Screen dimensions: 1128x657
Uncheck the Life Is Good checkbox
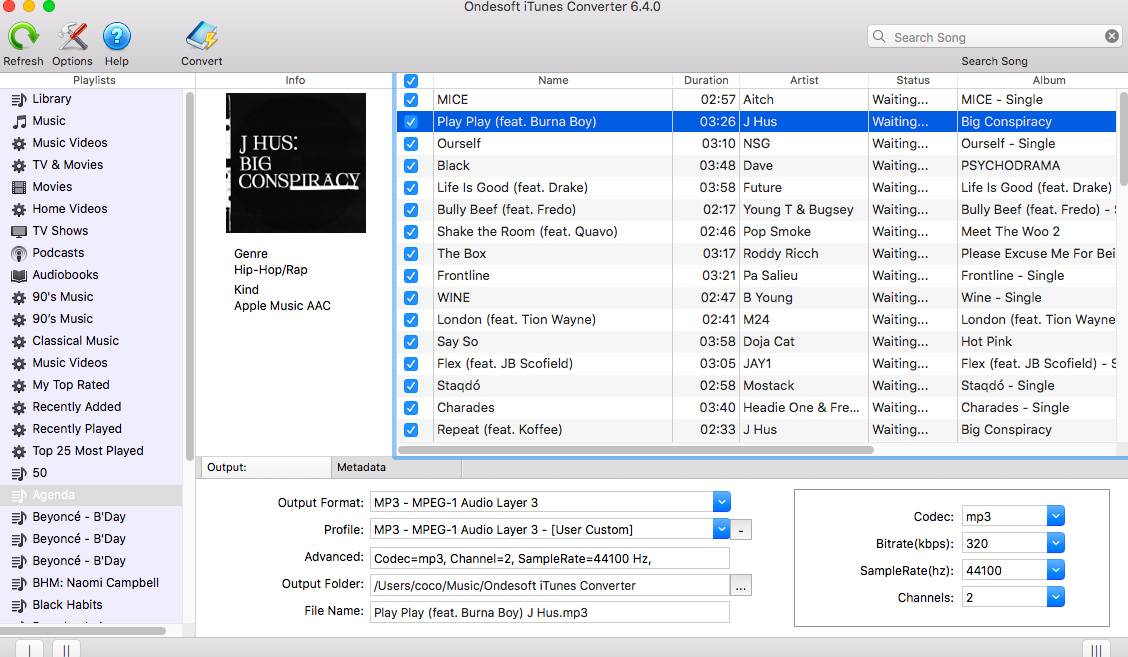[411, 188]
